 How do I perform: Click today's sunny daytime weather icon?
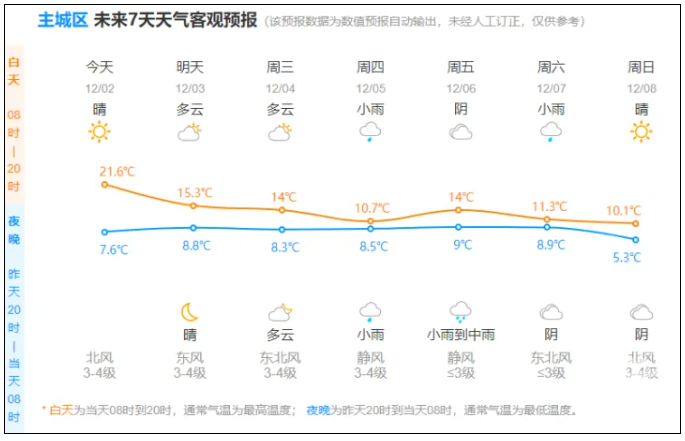point(99,132)
